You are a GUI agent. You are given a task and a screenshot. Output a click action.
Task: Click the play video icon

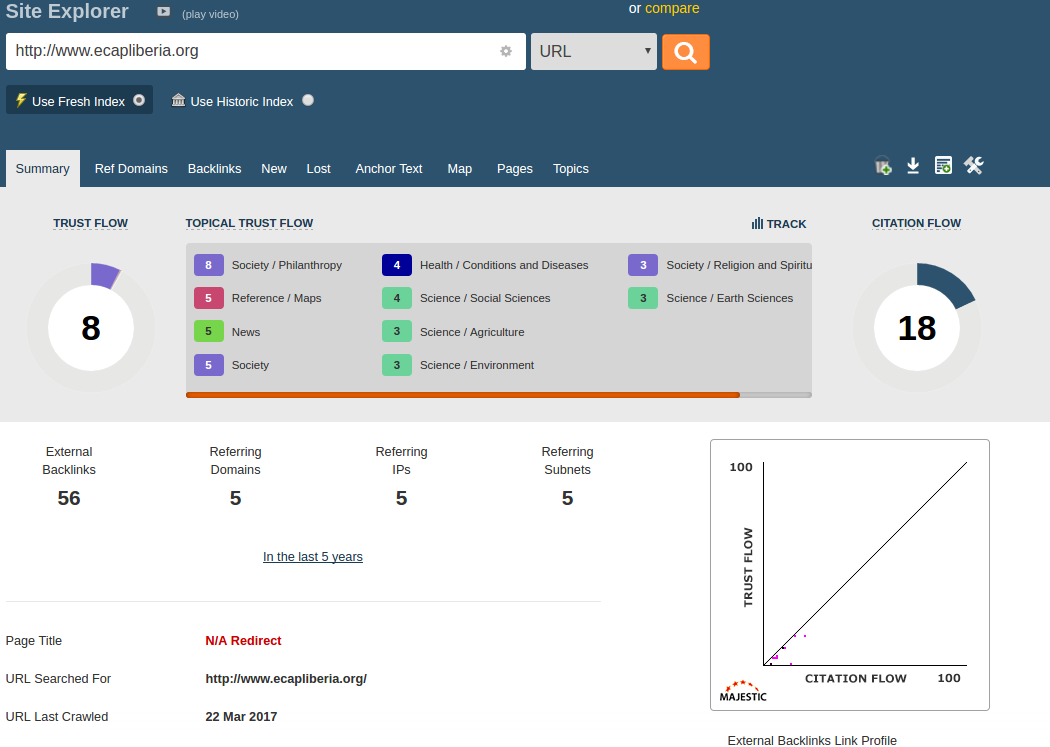pos(164,13)
